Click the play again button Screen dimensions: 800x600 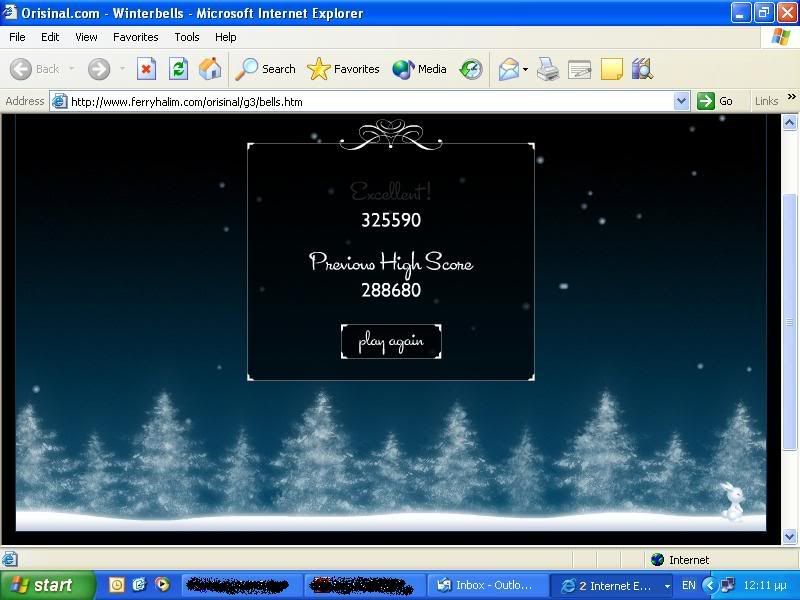[x=391, y=341]
